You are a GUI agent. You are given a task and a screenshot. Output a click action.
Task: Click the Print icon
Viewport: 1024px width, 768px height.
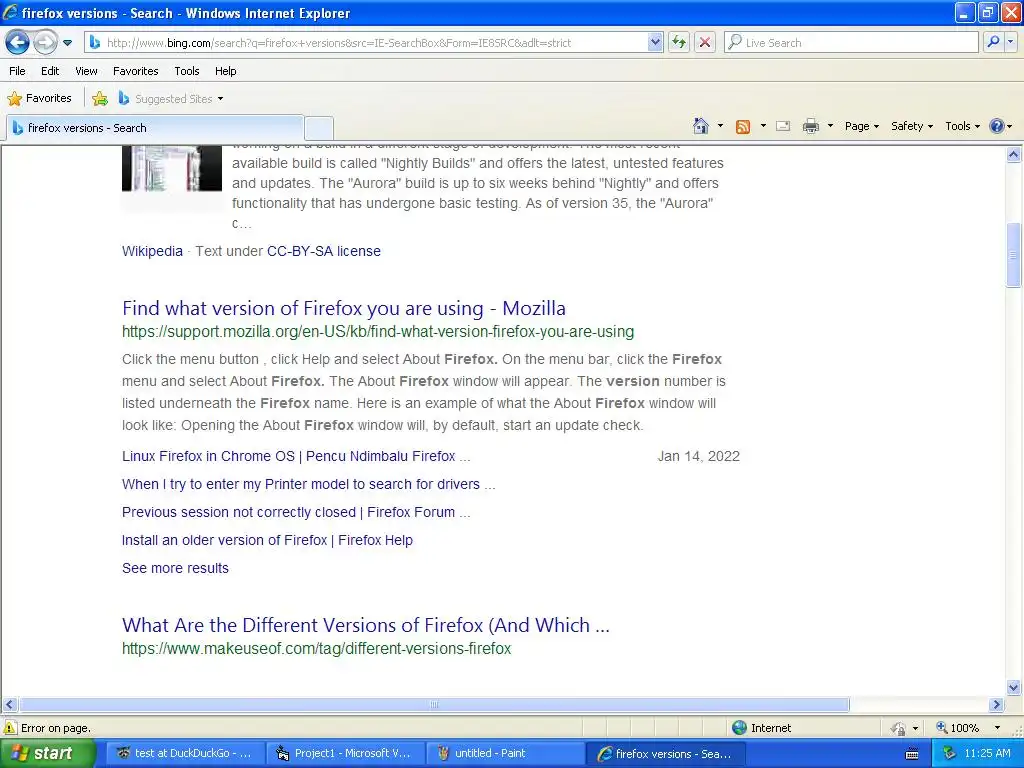810,126
